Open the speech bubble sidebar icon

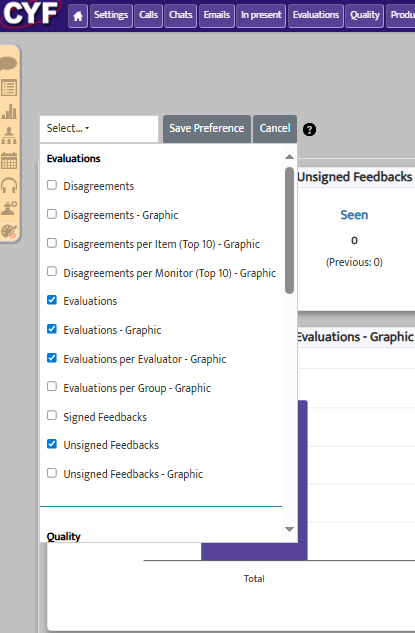pos(8,64)
